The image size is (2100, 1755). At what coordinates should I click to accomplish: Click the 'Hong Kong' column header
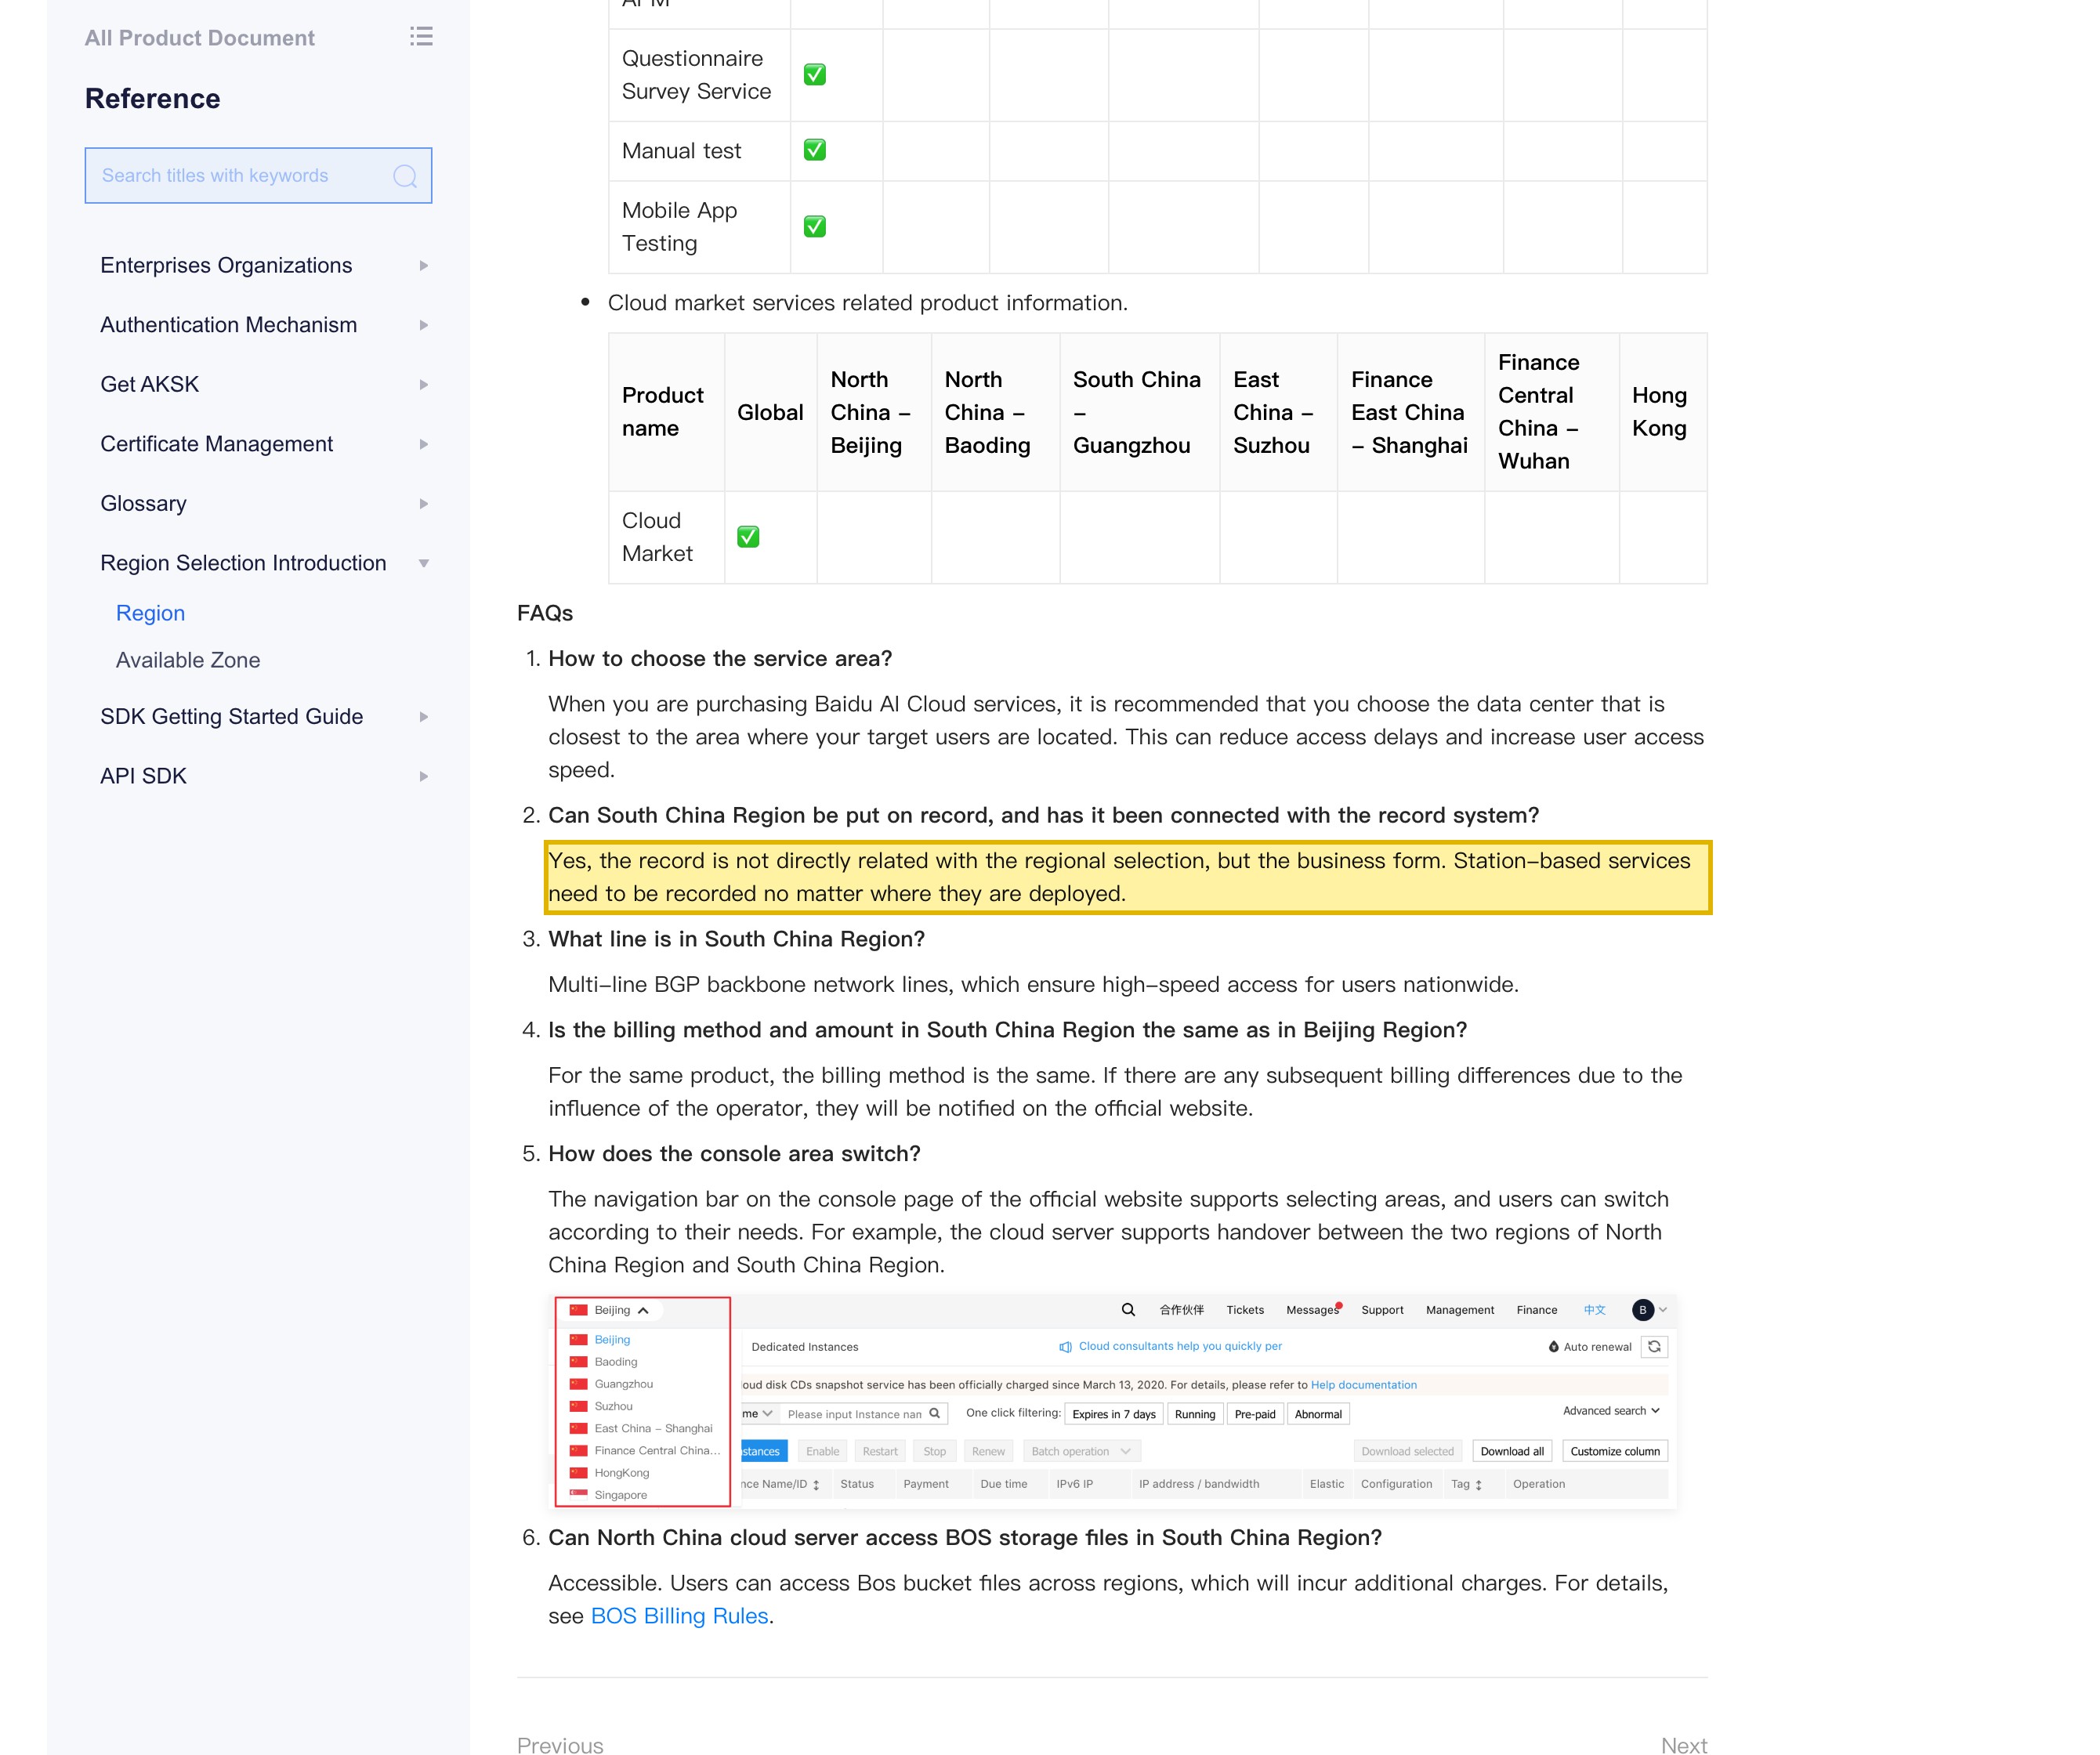1663,412
